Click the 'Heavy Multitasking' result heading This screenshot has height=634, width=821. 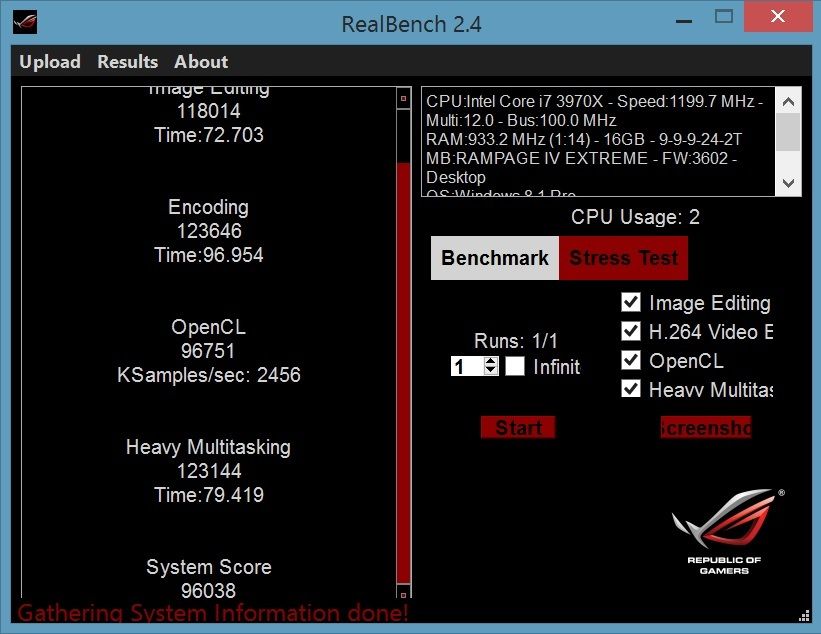coord(208,447)
